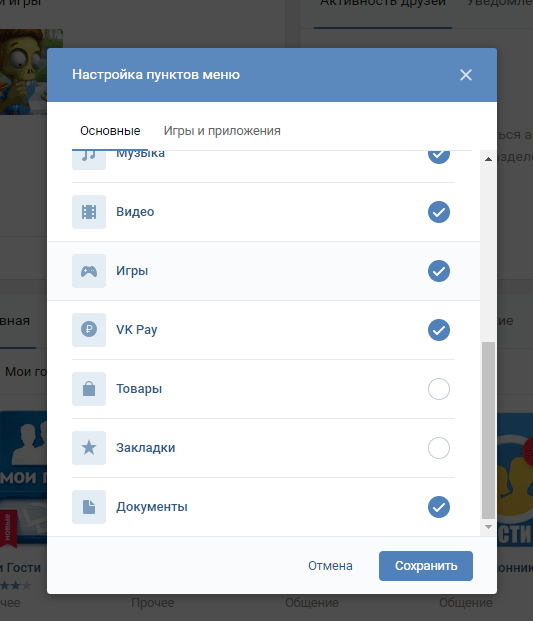Click the Video film strip icon
Screen dimensions: 533x621
click(89, 212)
